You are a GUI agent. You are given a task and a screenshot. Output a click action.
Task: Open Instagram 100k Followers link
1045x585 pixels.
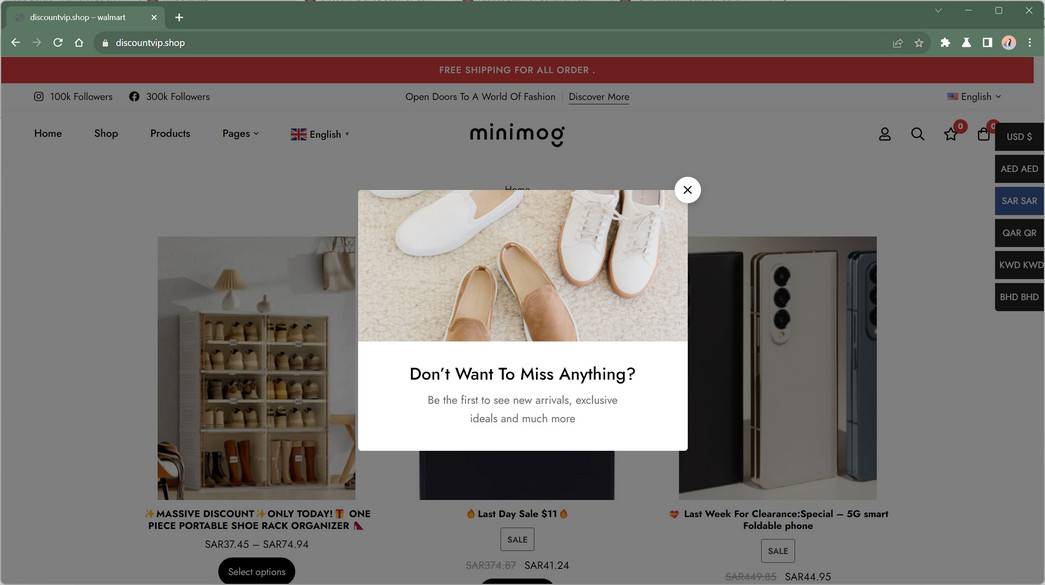point(73,97)
